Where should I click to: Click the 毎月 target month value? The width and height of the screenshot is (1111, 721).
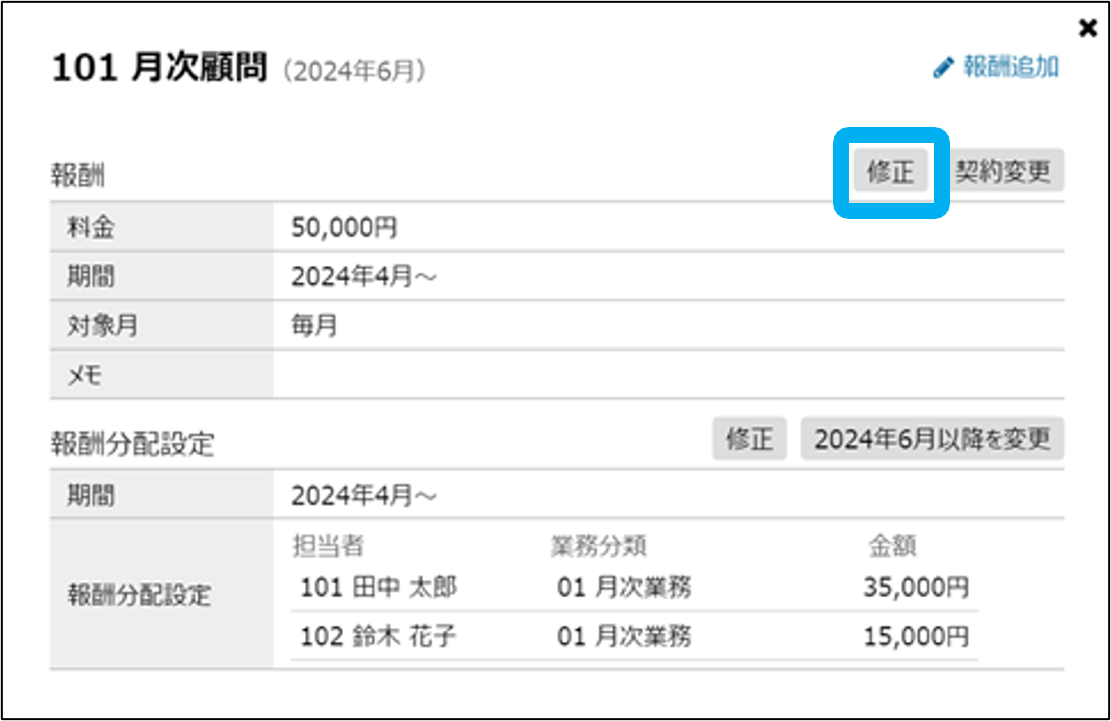[x=314, y=326]
